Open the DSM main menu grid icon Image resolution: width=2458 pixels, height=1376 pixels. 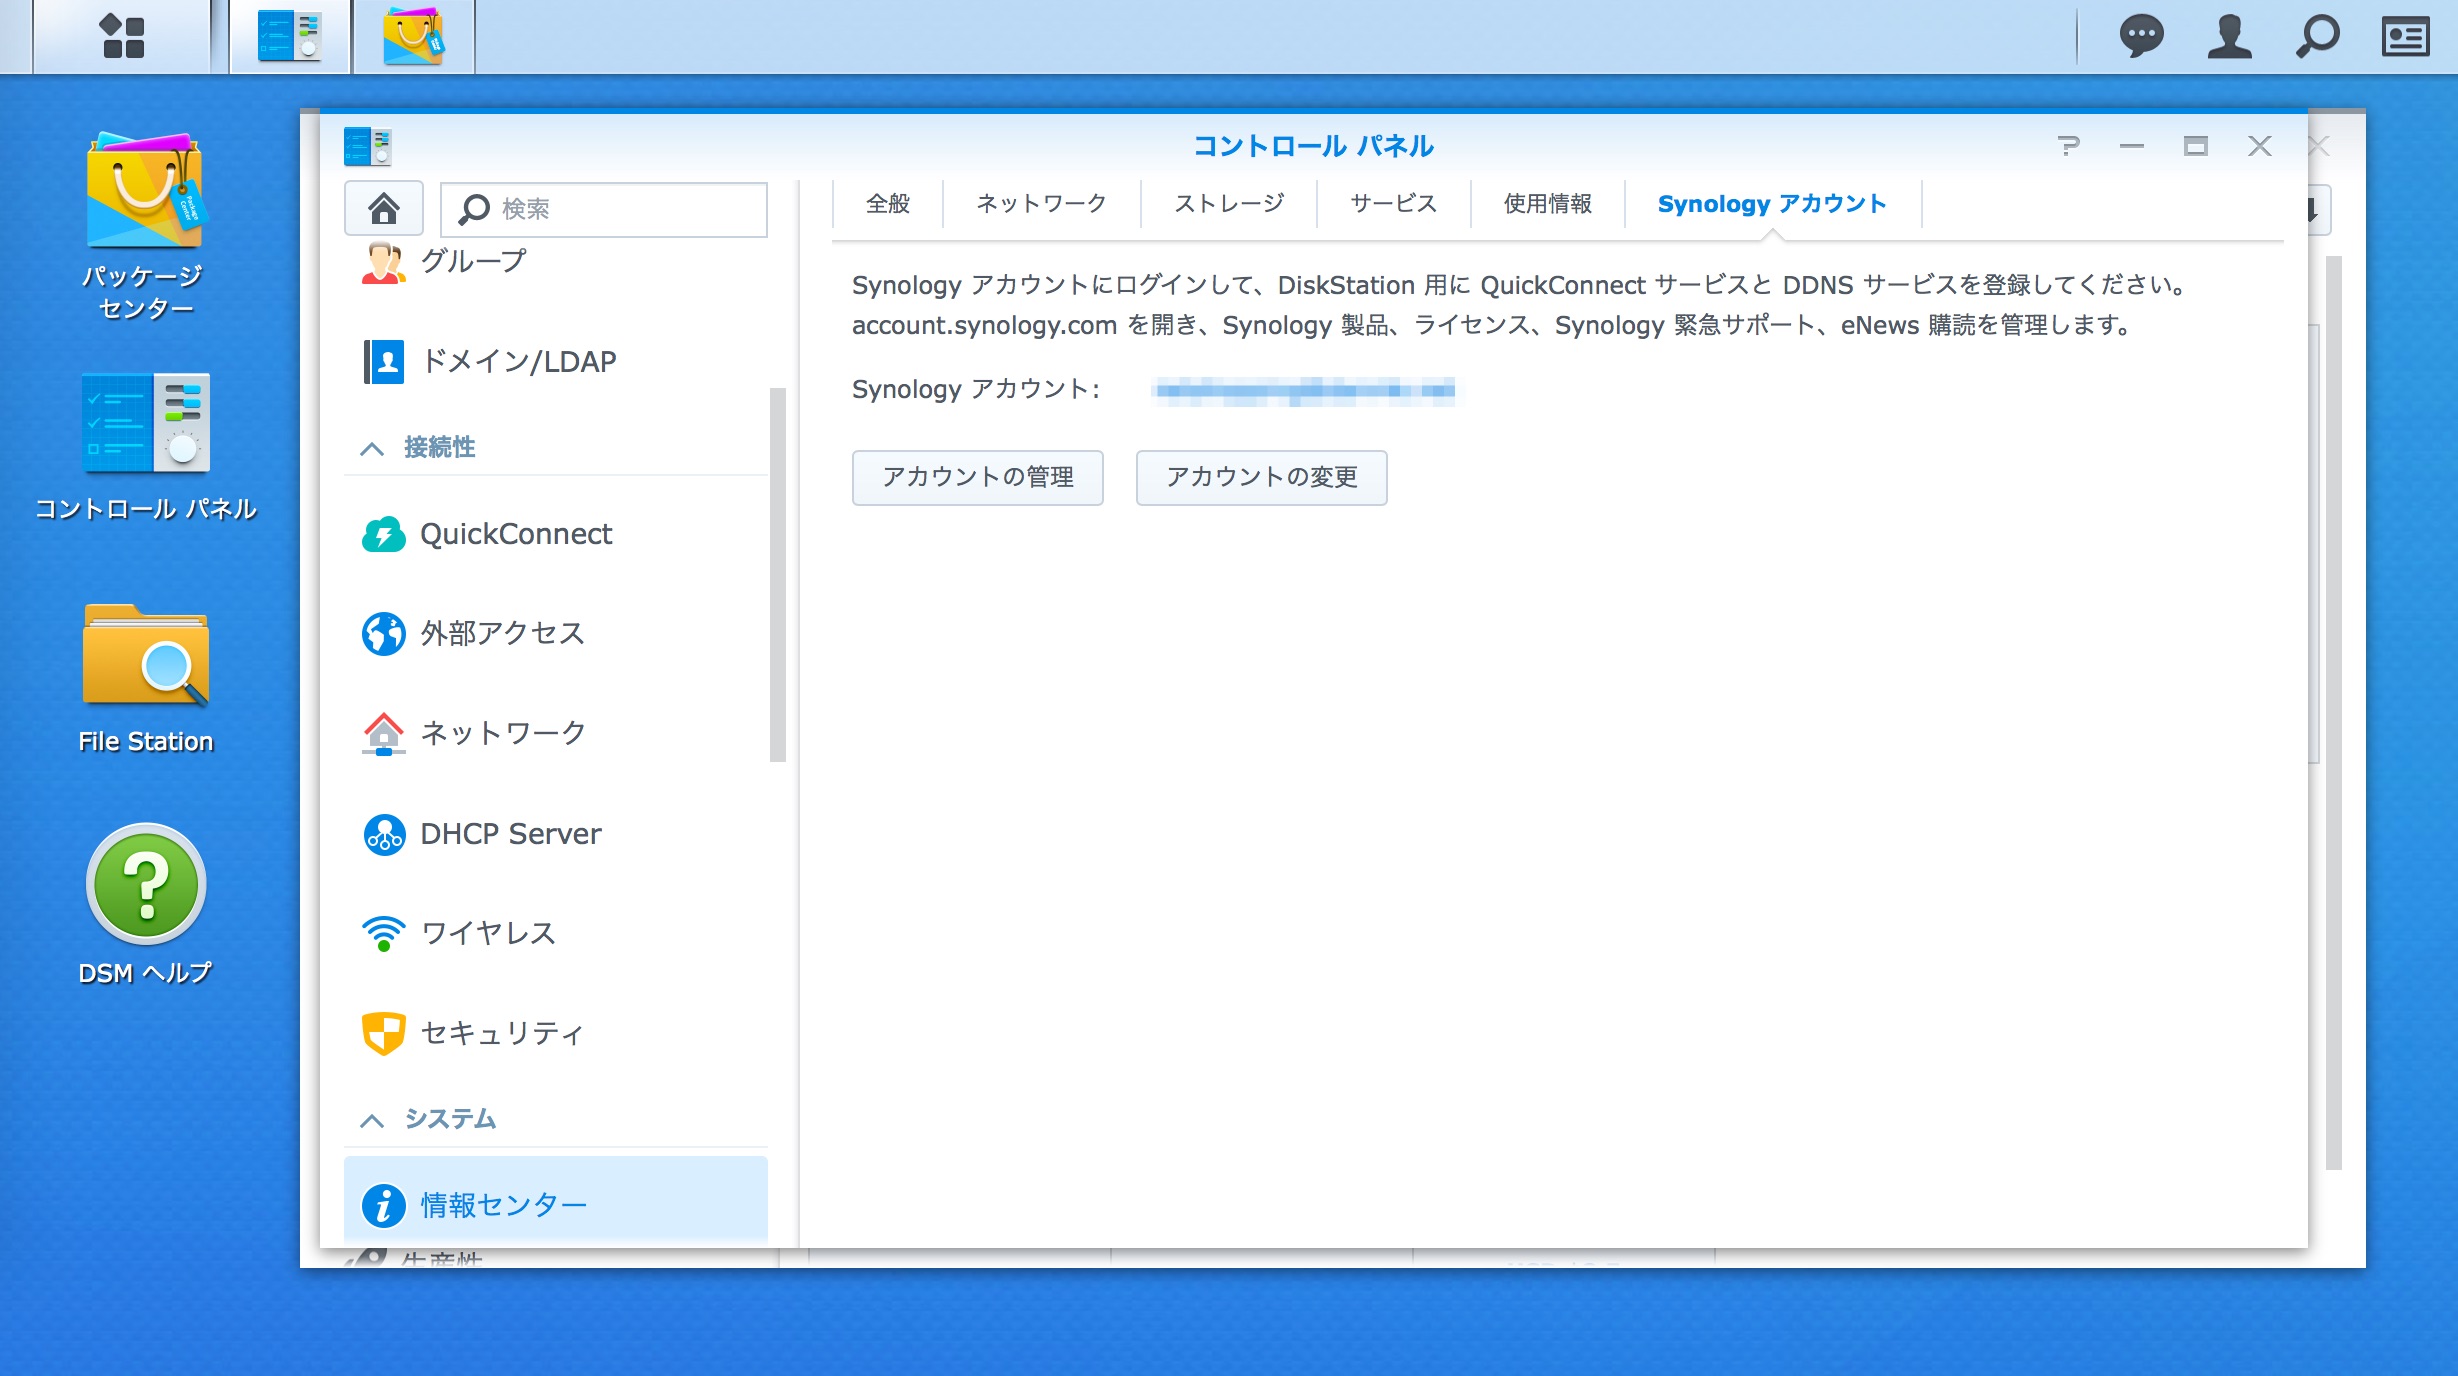[x=123, y=37]
